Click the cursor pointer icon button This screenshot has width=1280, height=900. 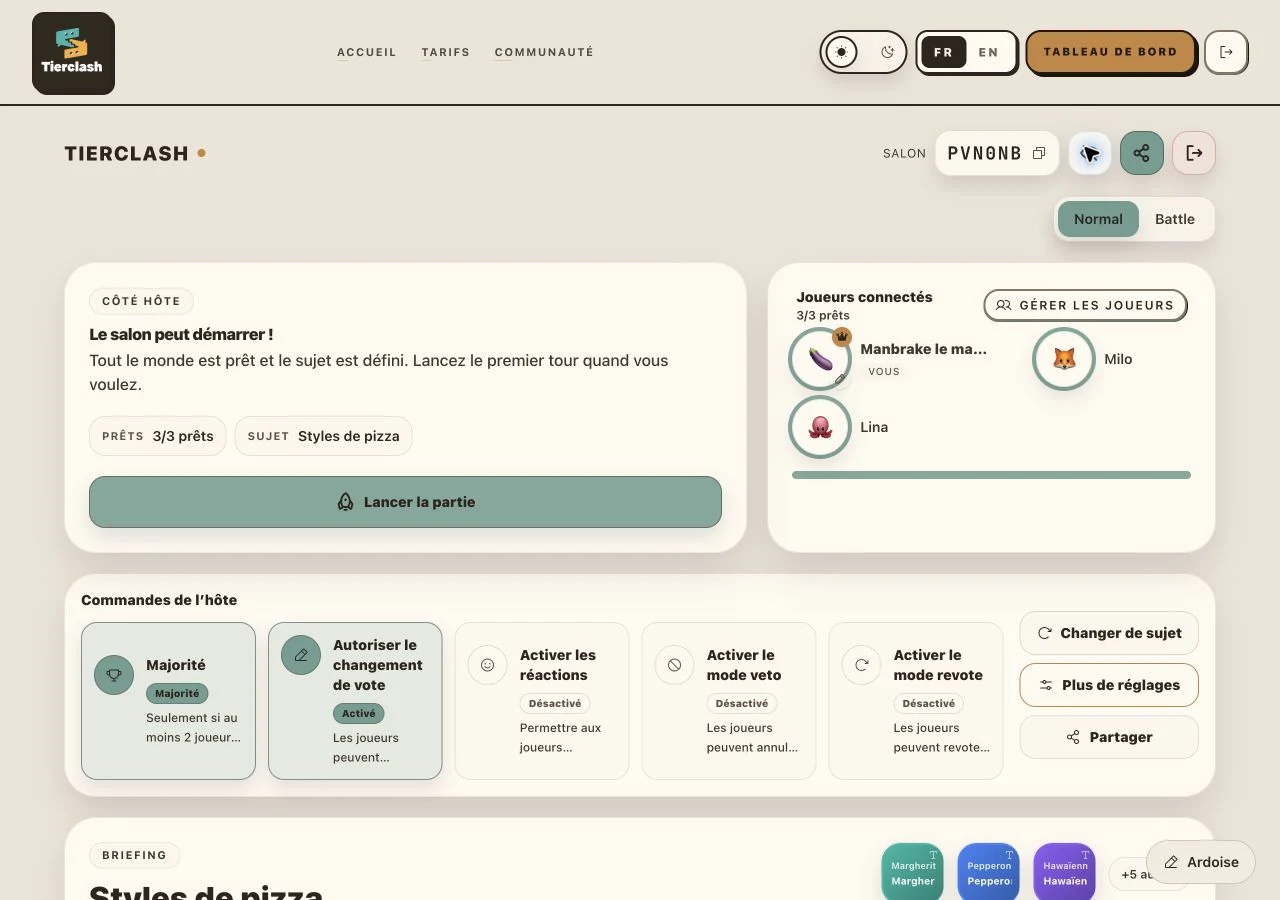point(1090,153)
